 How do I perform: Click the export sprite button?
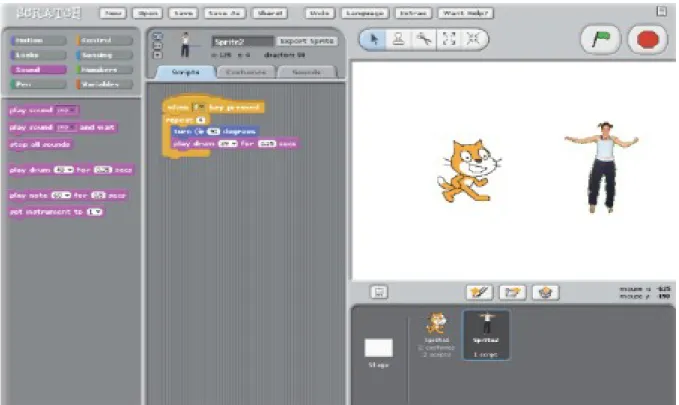click(x=307, y=41)
